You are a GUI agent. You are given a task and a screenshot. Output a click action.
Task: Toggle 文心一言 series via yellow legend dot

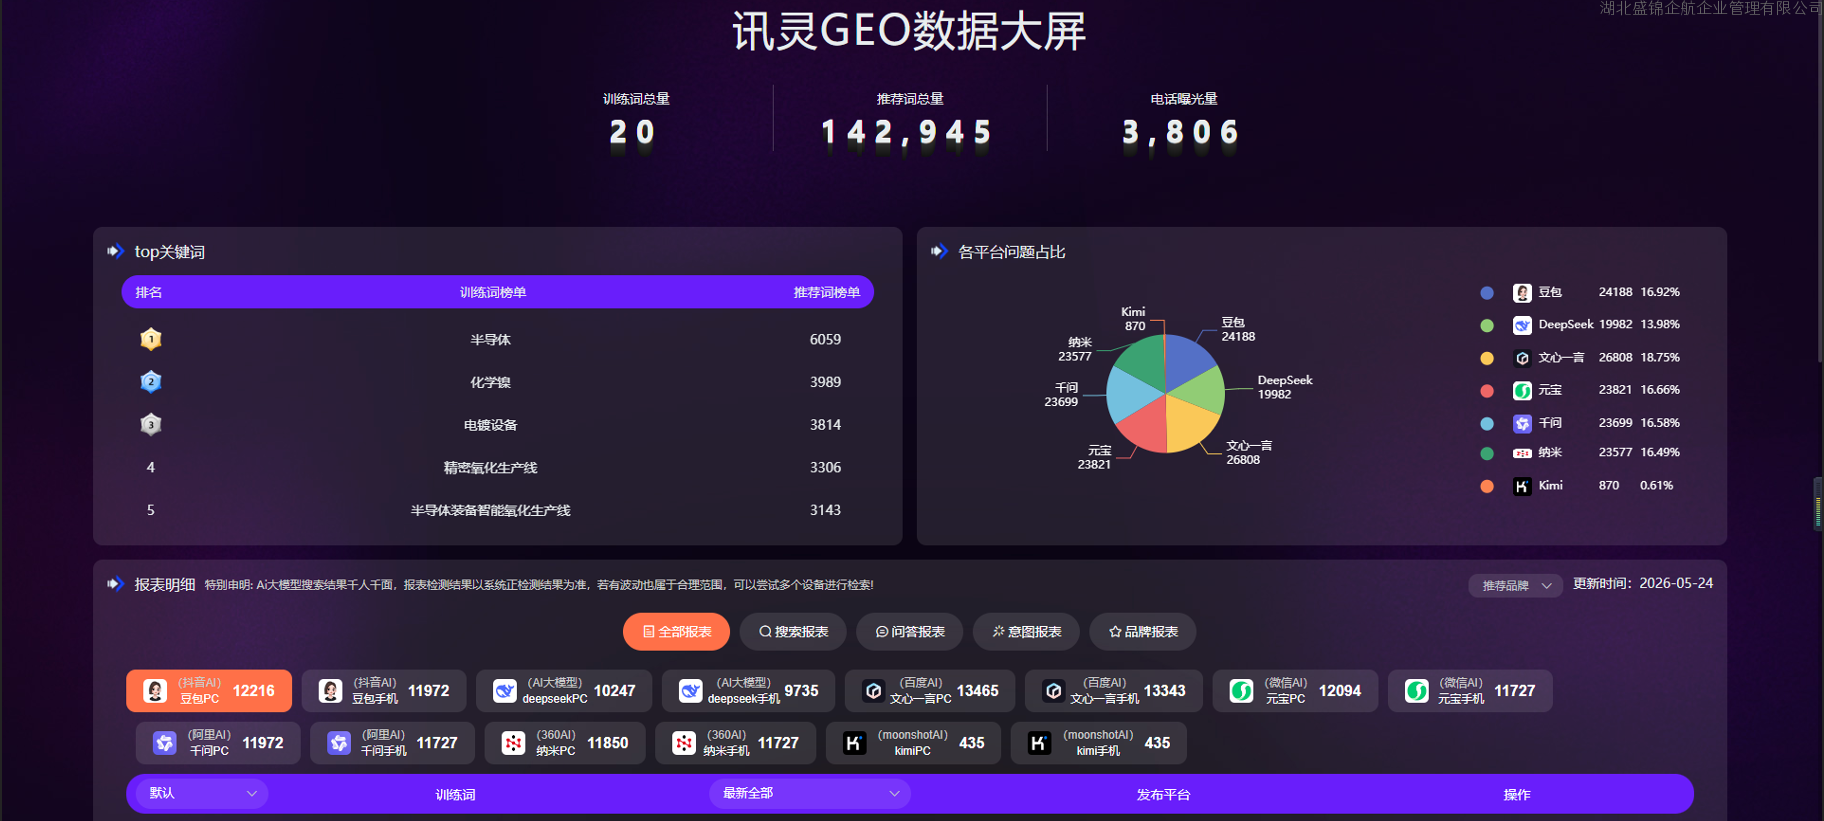point(1487,358)
